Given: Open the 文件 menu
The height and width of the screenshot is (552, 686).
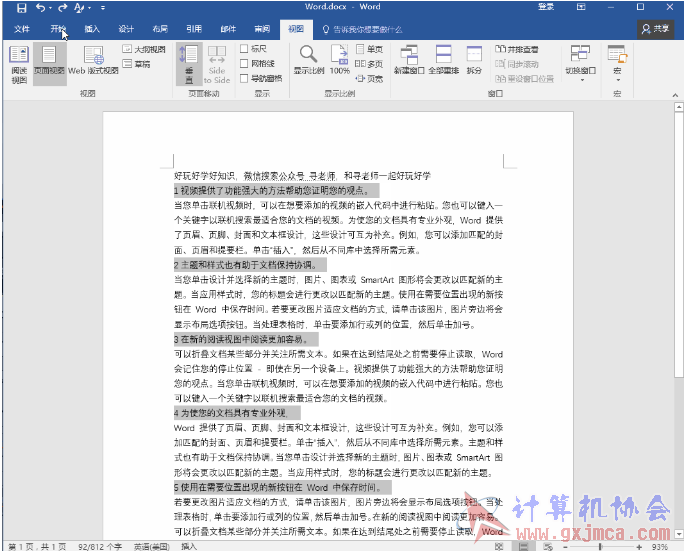Looking at the screenshot, I should pyautogui.click(x=22, y=29).
